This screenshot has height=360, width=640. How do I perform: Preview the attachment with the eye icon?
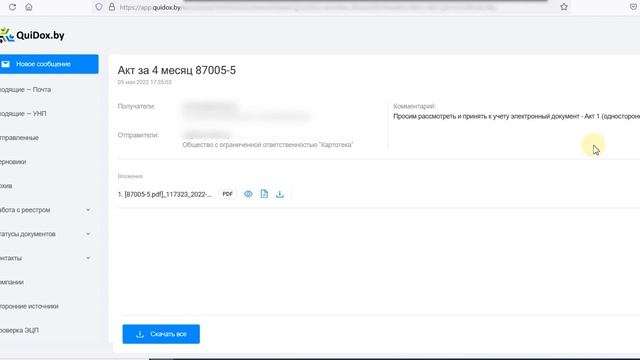pyautogui.click(x=248, y=194)
